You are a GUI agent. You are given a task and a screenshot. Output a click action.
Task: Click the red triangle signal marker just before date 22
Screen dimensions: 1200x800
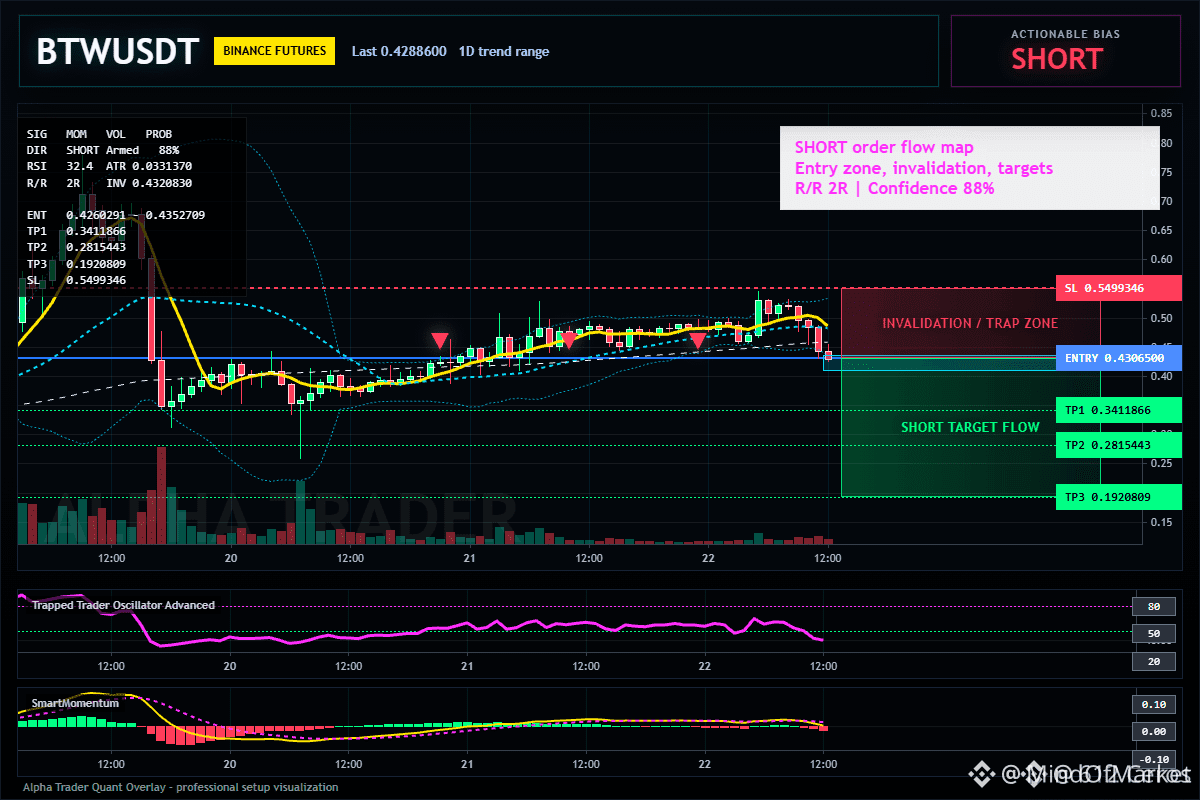pyautogui.click(x=696, y=341)
